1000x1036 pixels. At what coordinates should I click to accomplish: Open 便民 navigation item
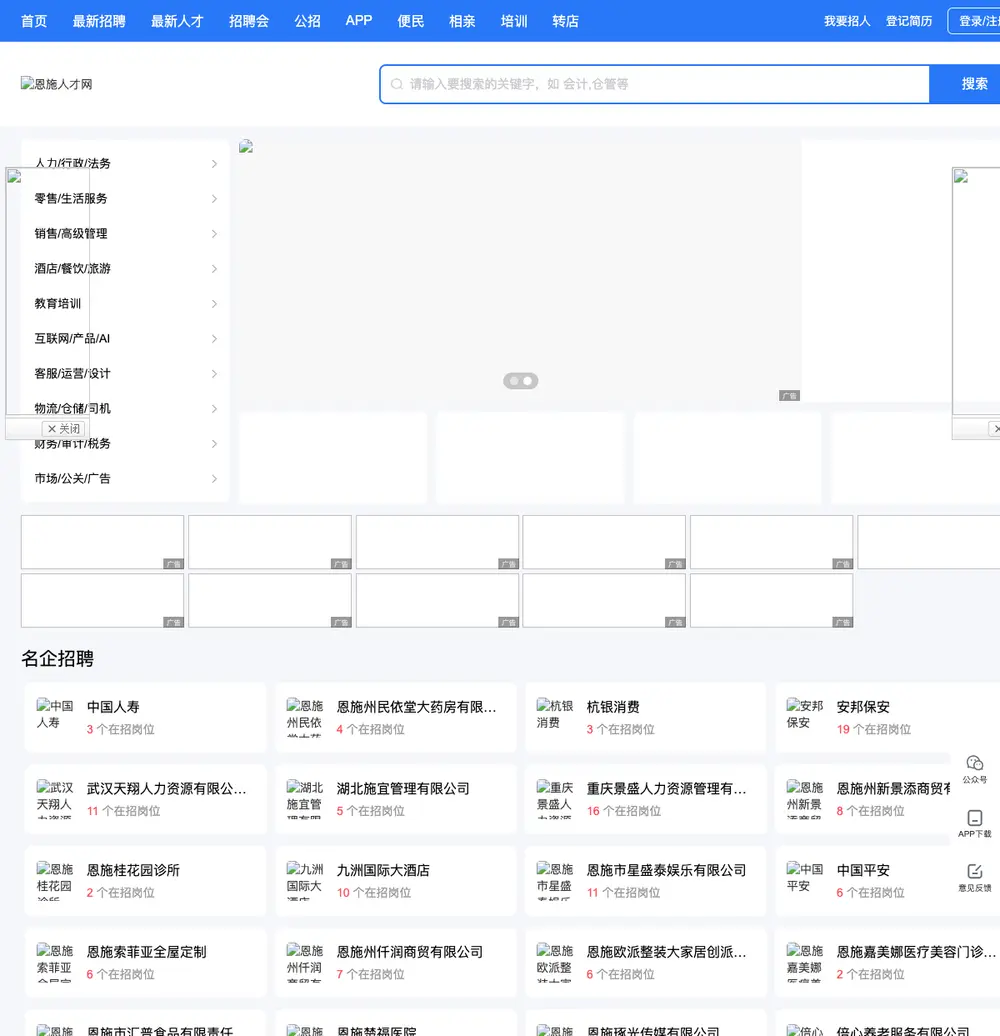(410, 21)
